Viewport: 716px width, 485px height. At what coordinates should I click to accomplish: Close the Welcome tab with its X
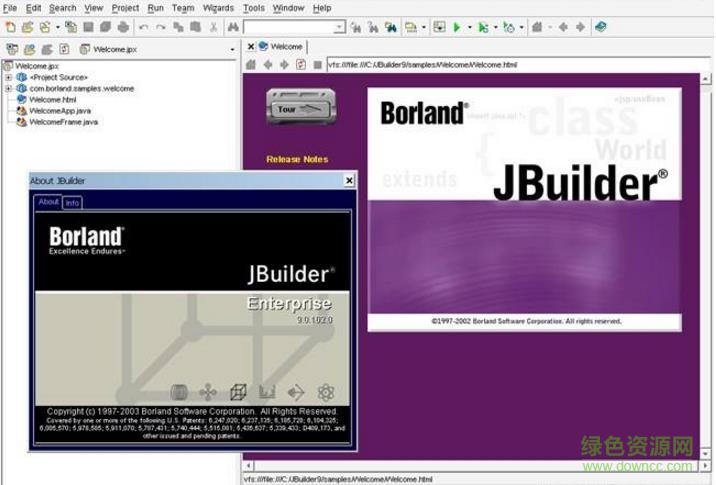pos(251,47)
